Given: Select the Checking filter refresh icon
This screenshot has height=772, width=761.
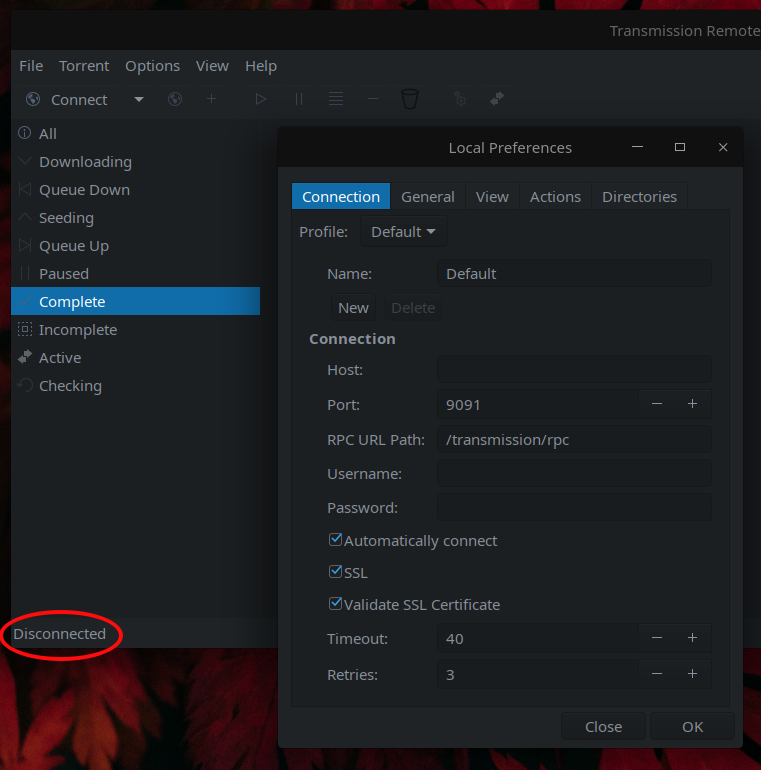Looking at the screenshot, I should coord(25,385).
